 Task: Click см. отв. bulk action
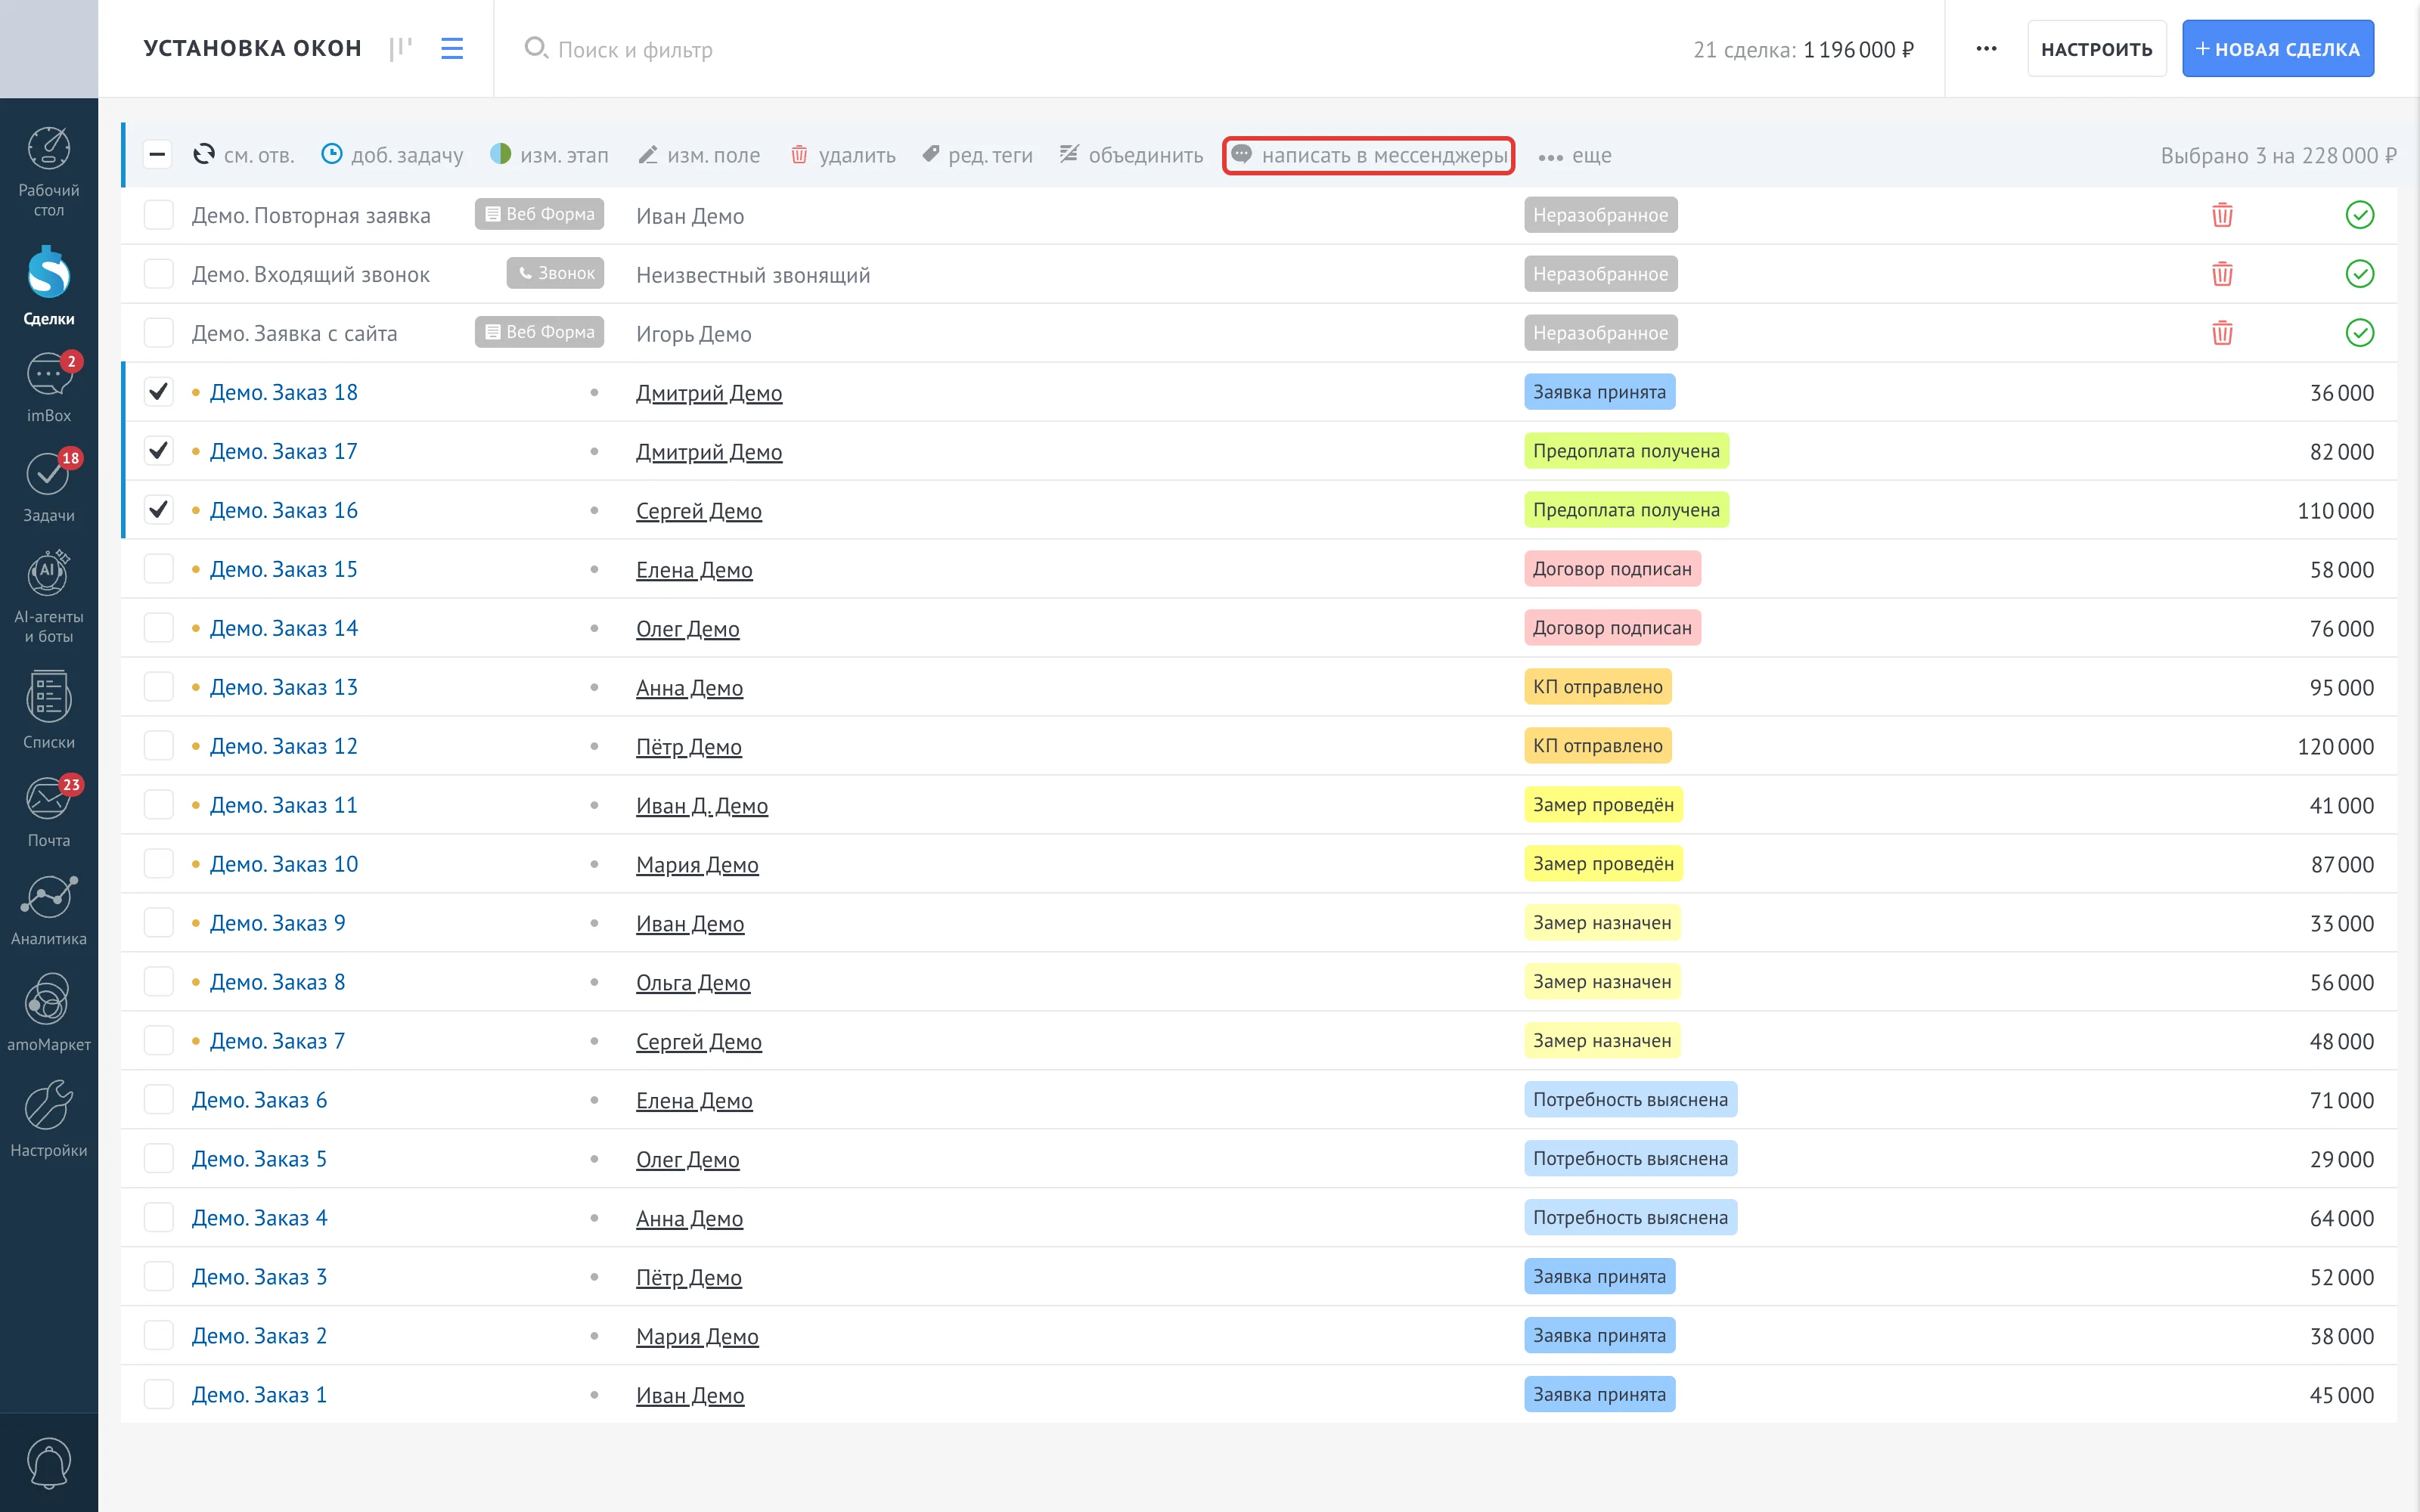(243, 155)
